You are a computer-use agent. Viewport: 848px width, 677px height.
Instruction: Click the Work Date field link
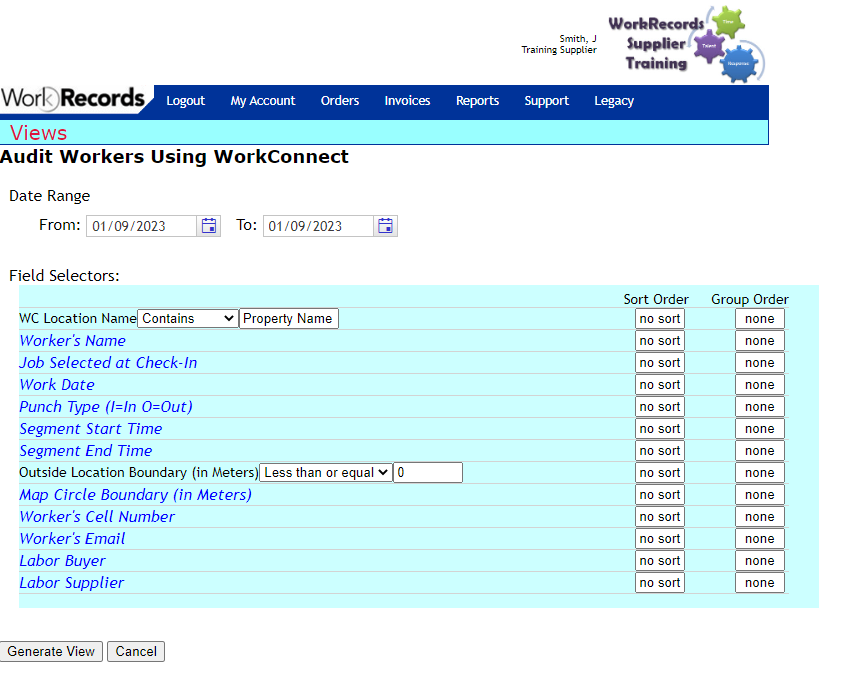click(x=57, y=385)
